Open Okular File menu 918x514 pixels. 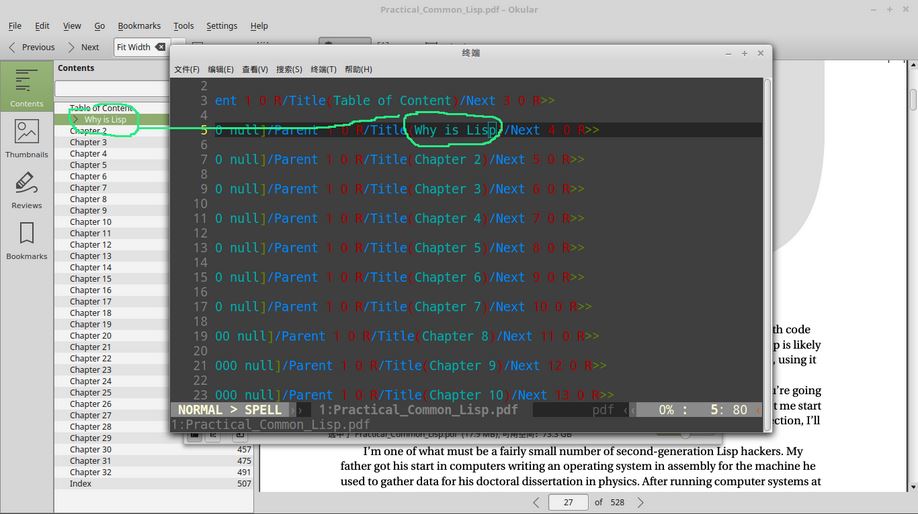tap(15, 26)
